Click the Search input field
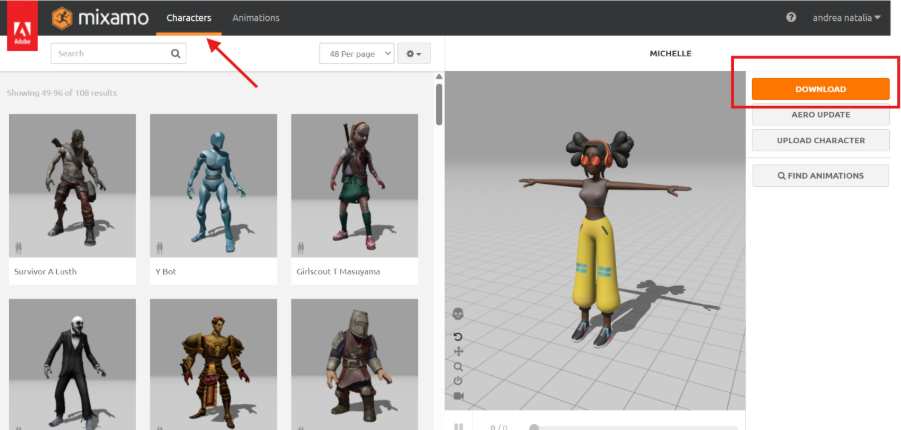This screenshot has width=901, height=430. coord(118,53)
